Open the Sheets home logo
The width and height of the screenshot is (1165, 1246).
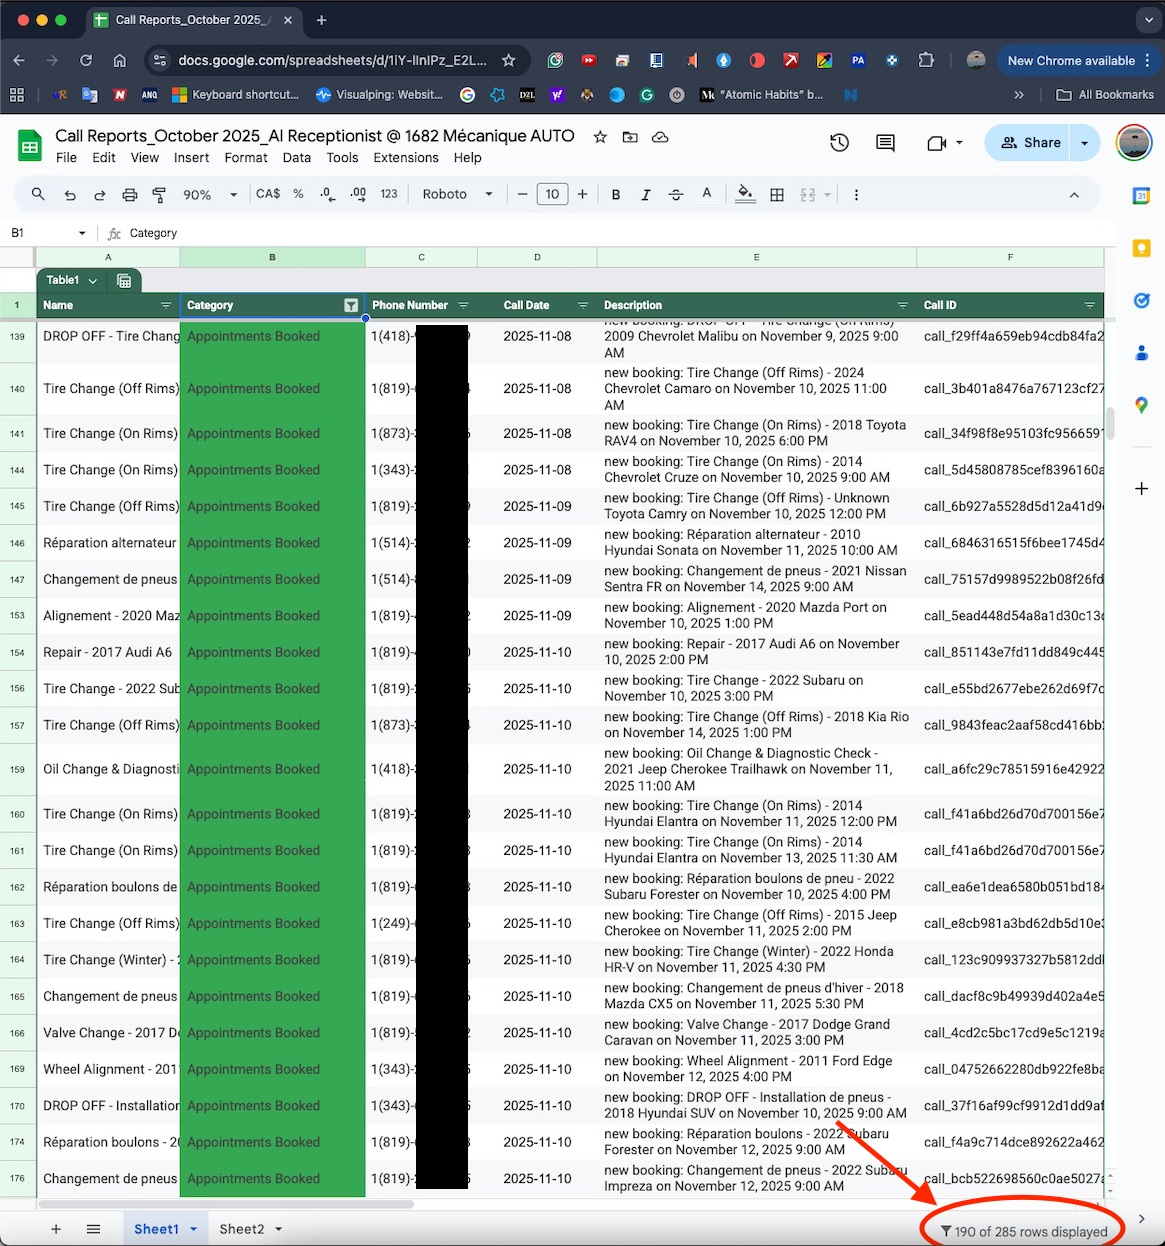point(30,146)
